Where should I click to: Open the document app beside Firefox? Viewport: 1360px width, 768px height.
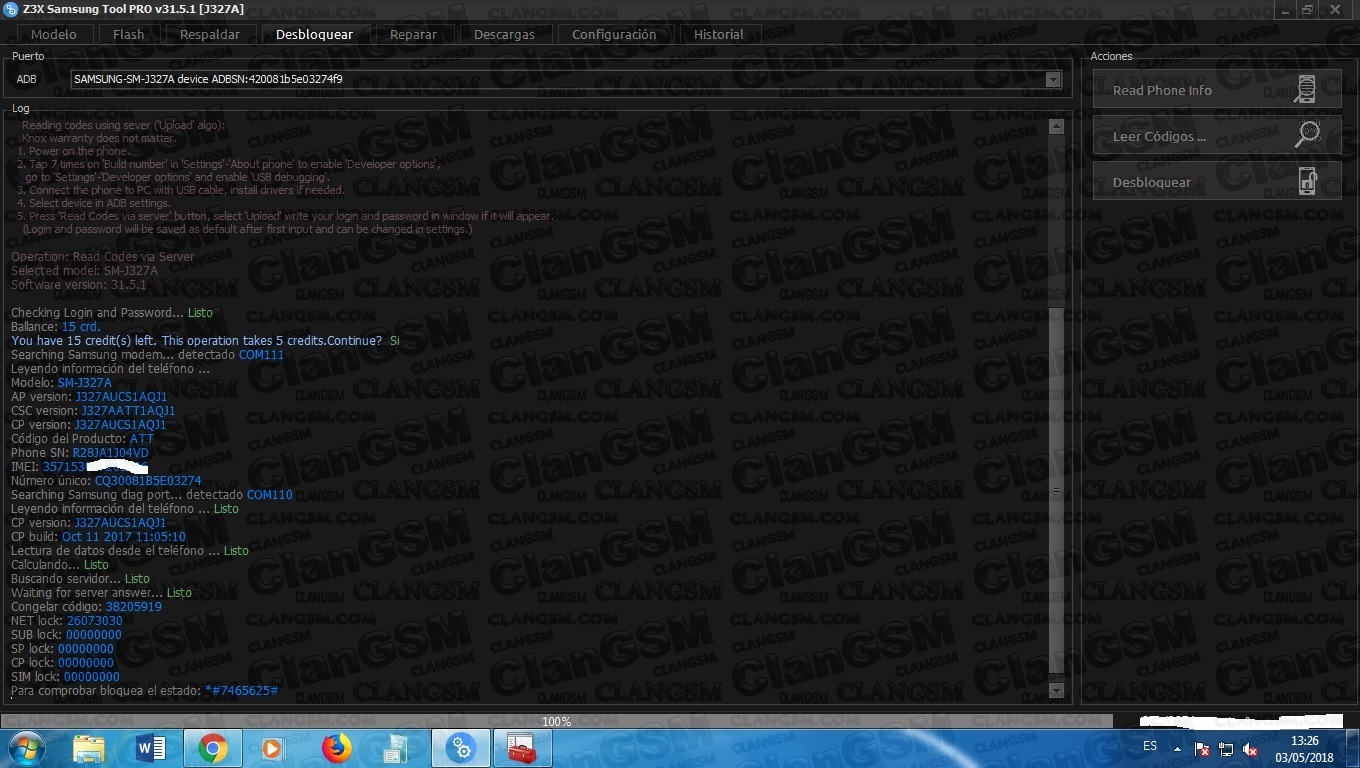pyautogui.click(x=398, y=748)
